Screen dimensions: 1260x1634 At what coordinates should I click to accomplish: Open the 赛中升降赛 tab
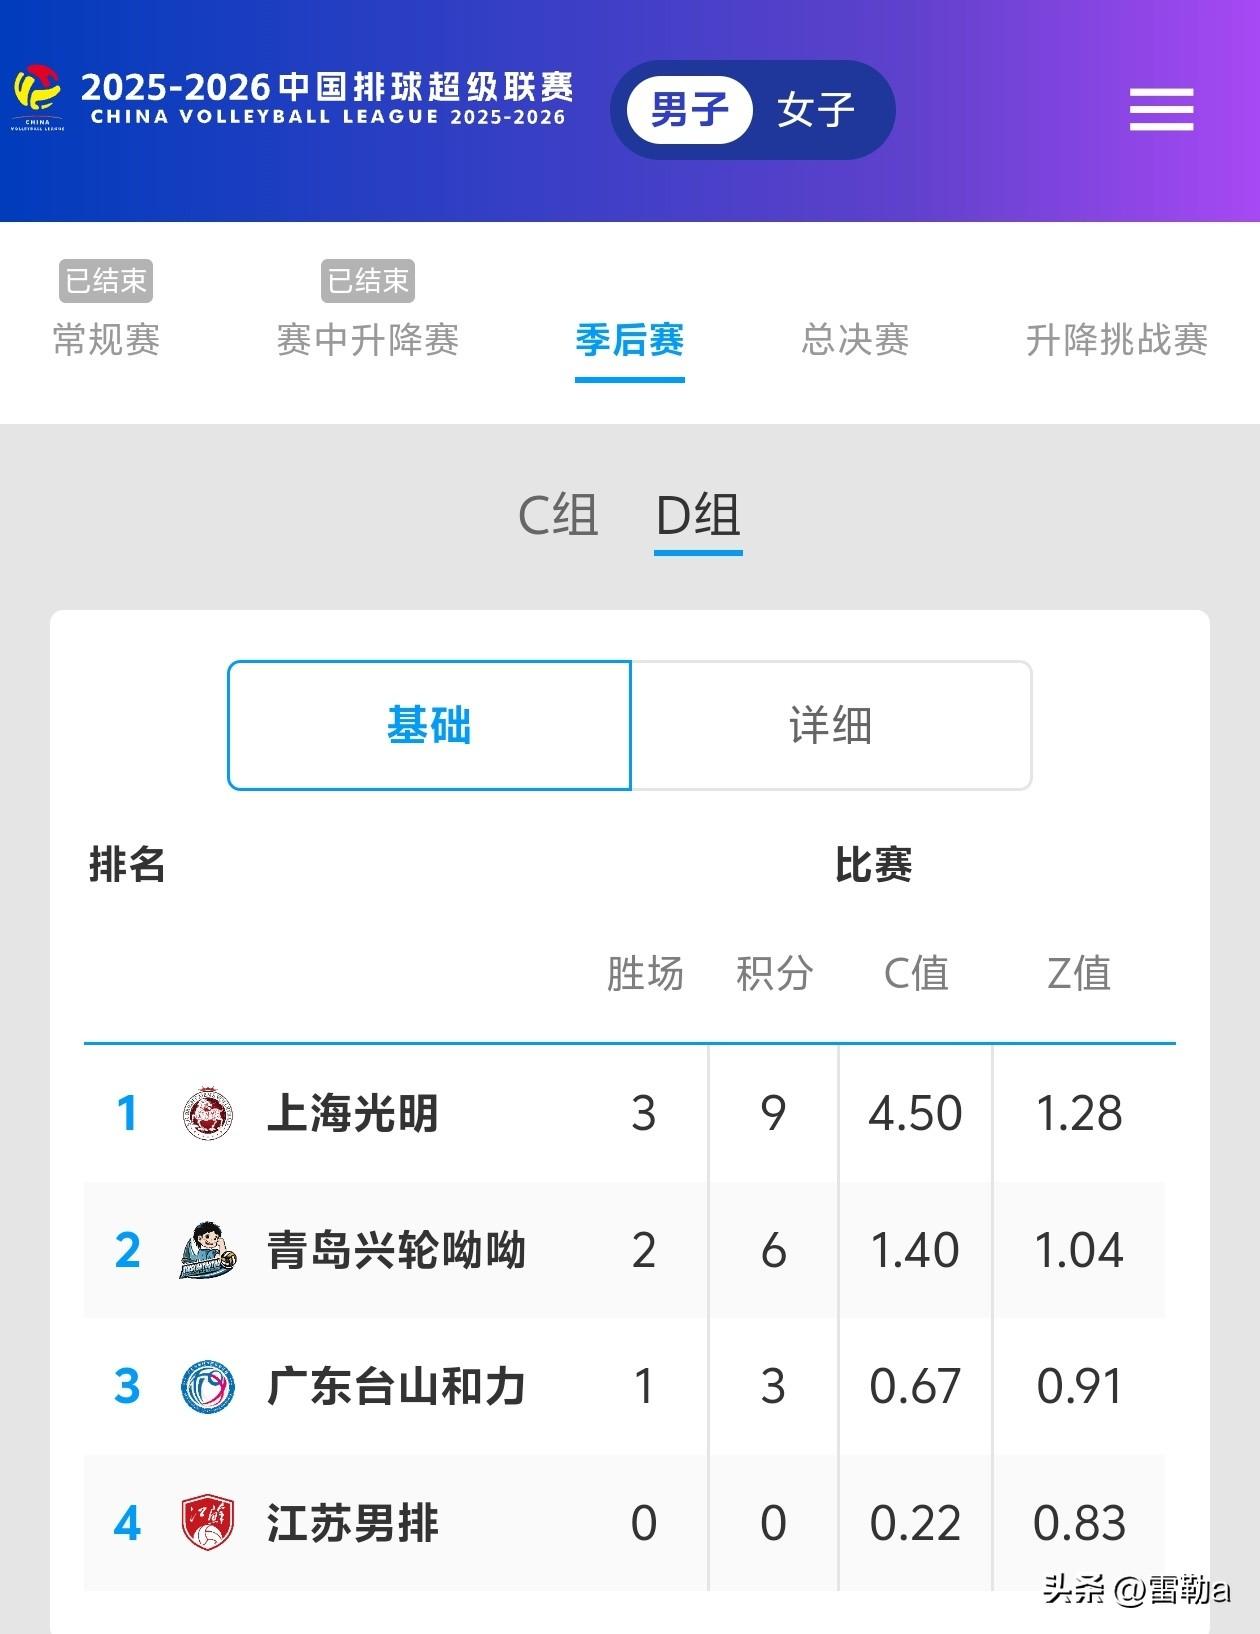(x=367, y=339)
